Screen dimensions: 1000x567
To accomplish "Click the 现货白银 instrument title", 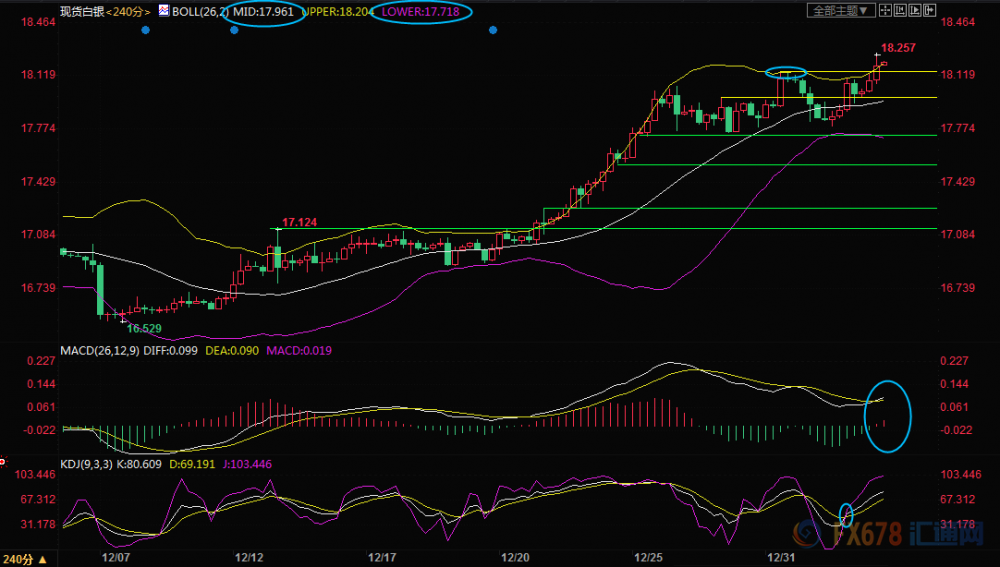I will pos(82,11).
